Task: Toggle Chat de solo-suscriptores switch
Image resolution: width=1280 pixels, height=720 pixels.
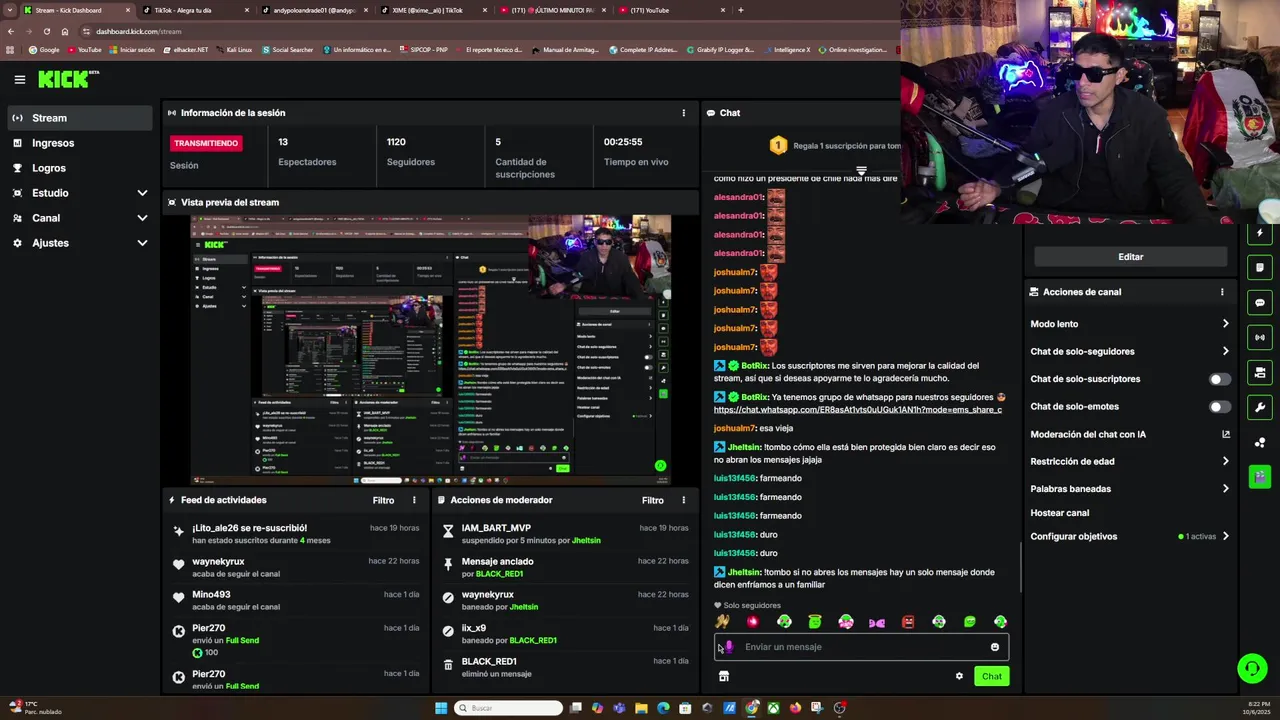Action: tap(1220, 379)
